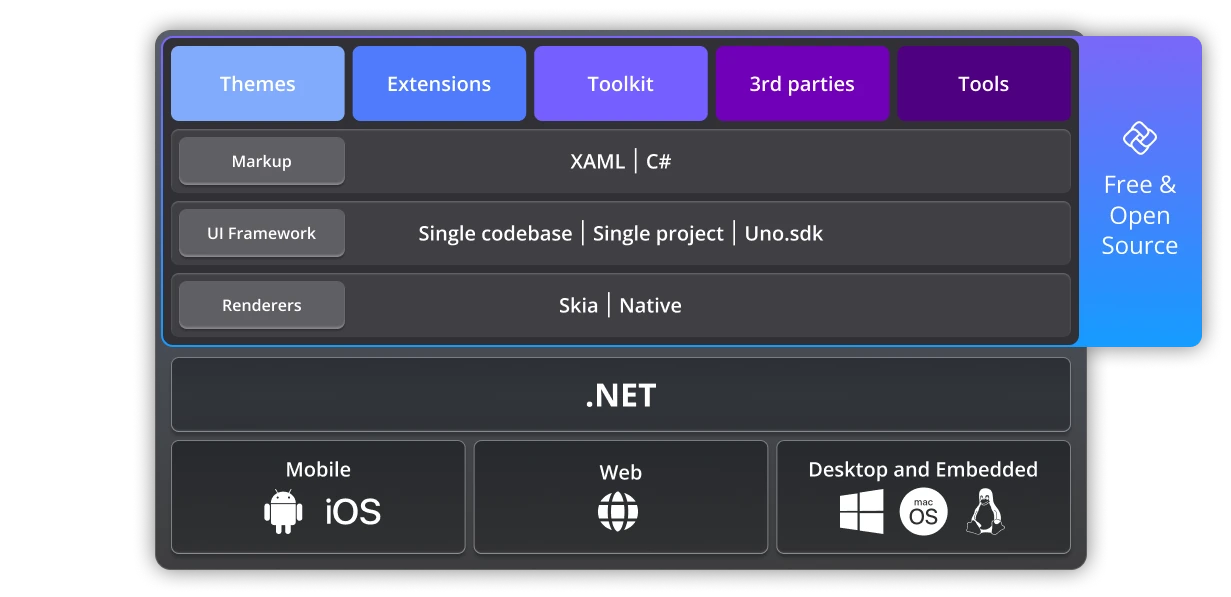Select the Skia renderer option
Viewport: 1231px width, 597px height.
[578, 305]
